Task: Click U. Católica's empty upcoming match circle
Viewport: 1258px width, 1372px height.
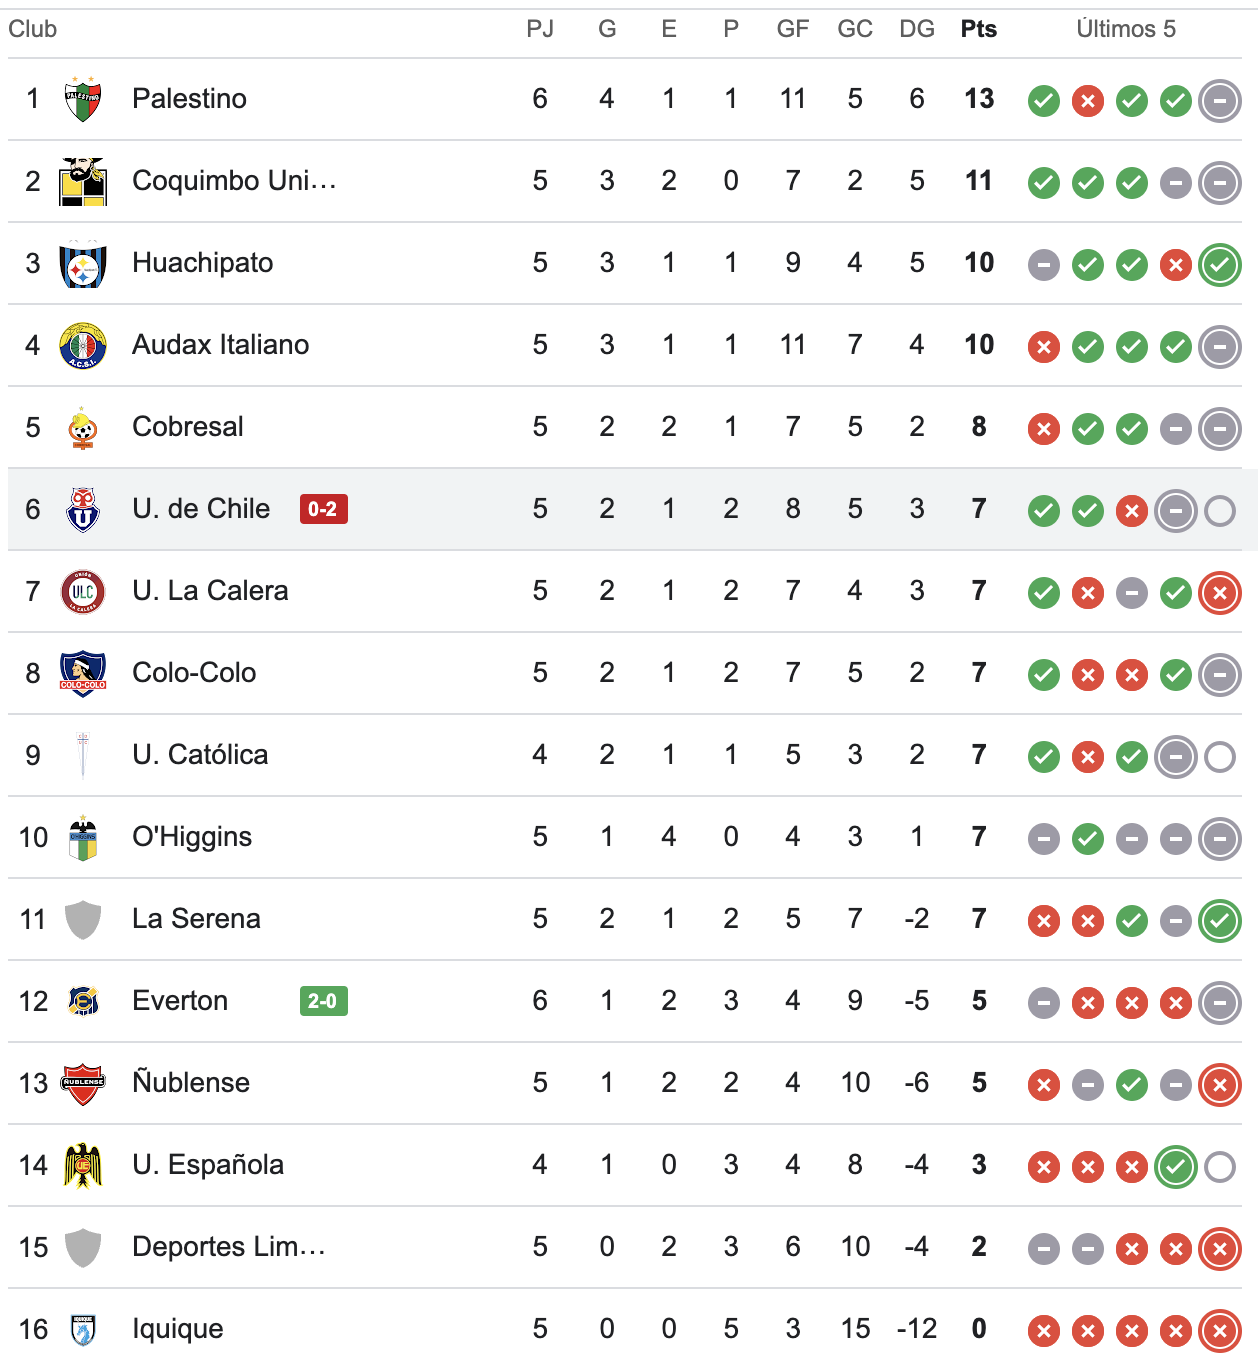Action: (1220, 757)
